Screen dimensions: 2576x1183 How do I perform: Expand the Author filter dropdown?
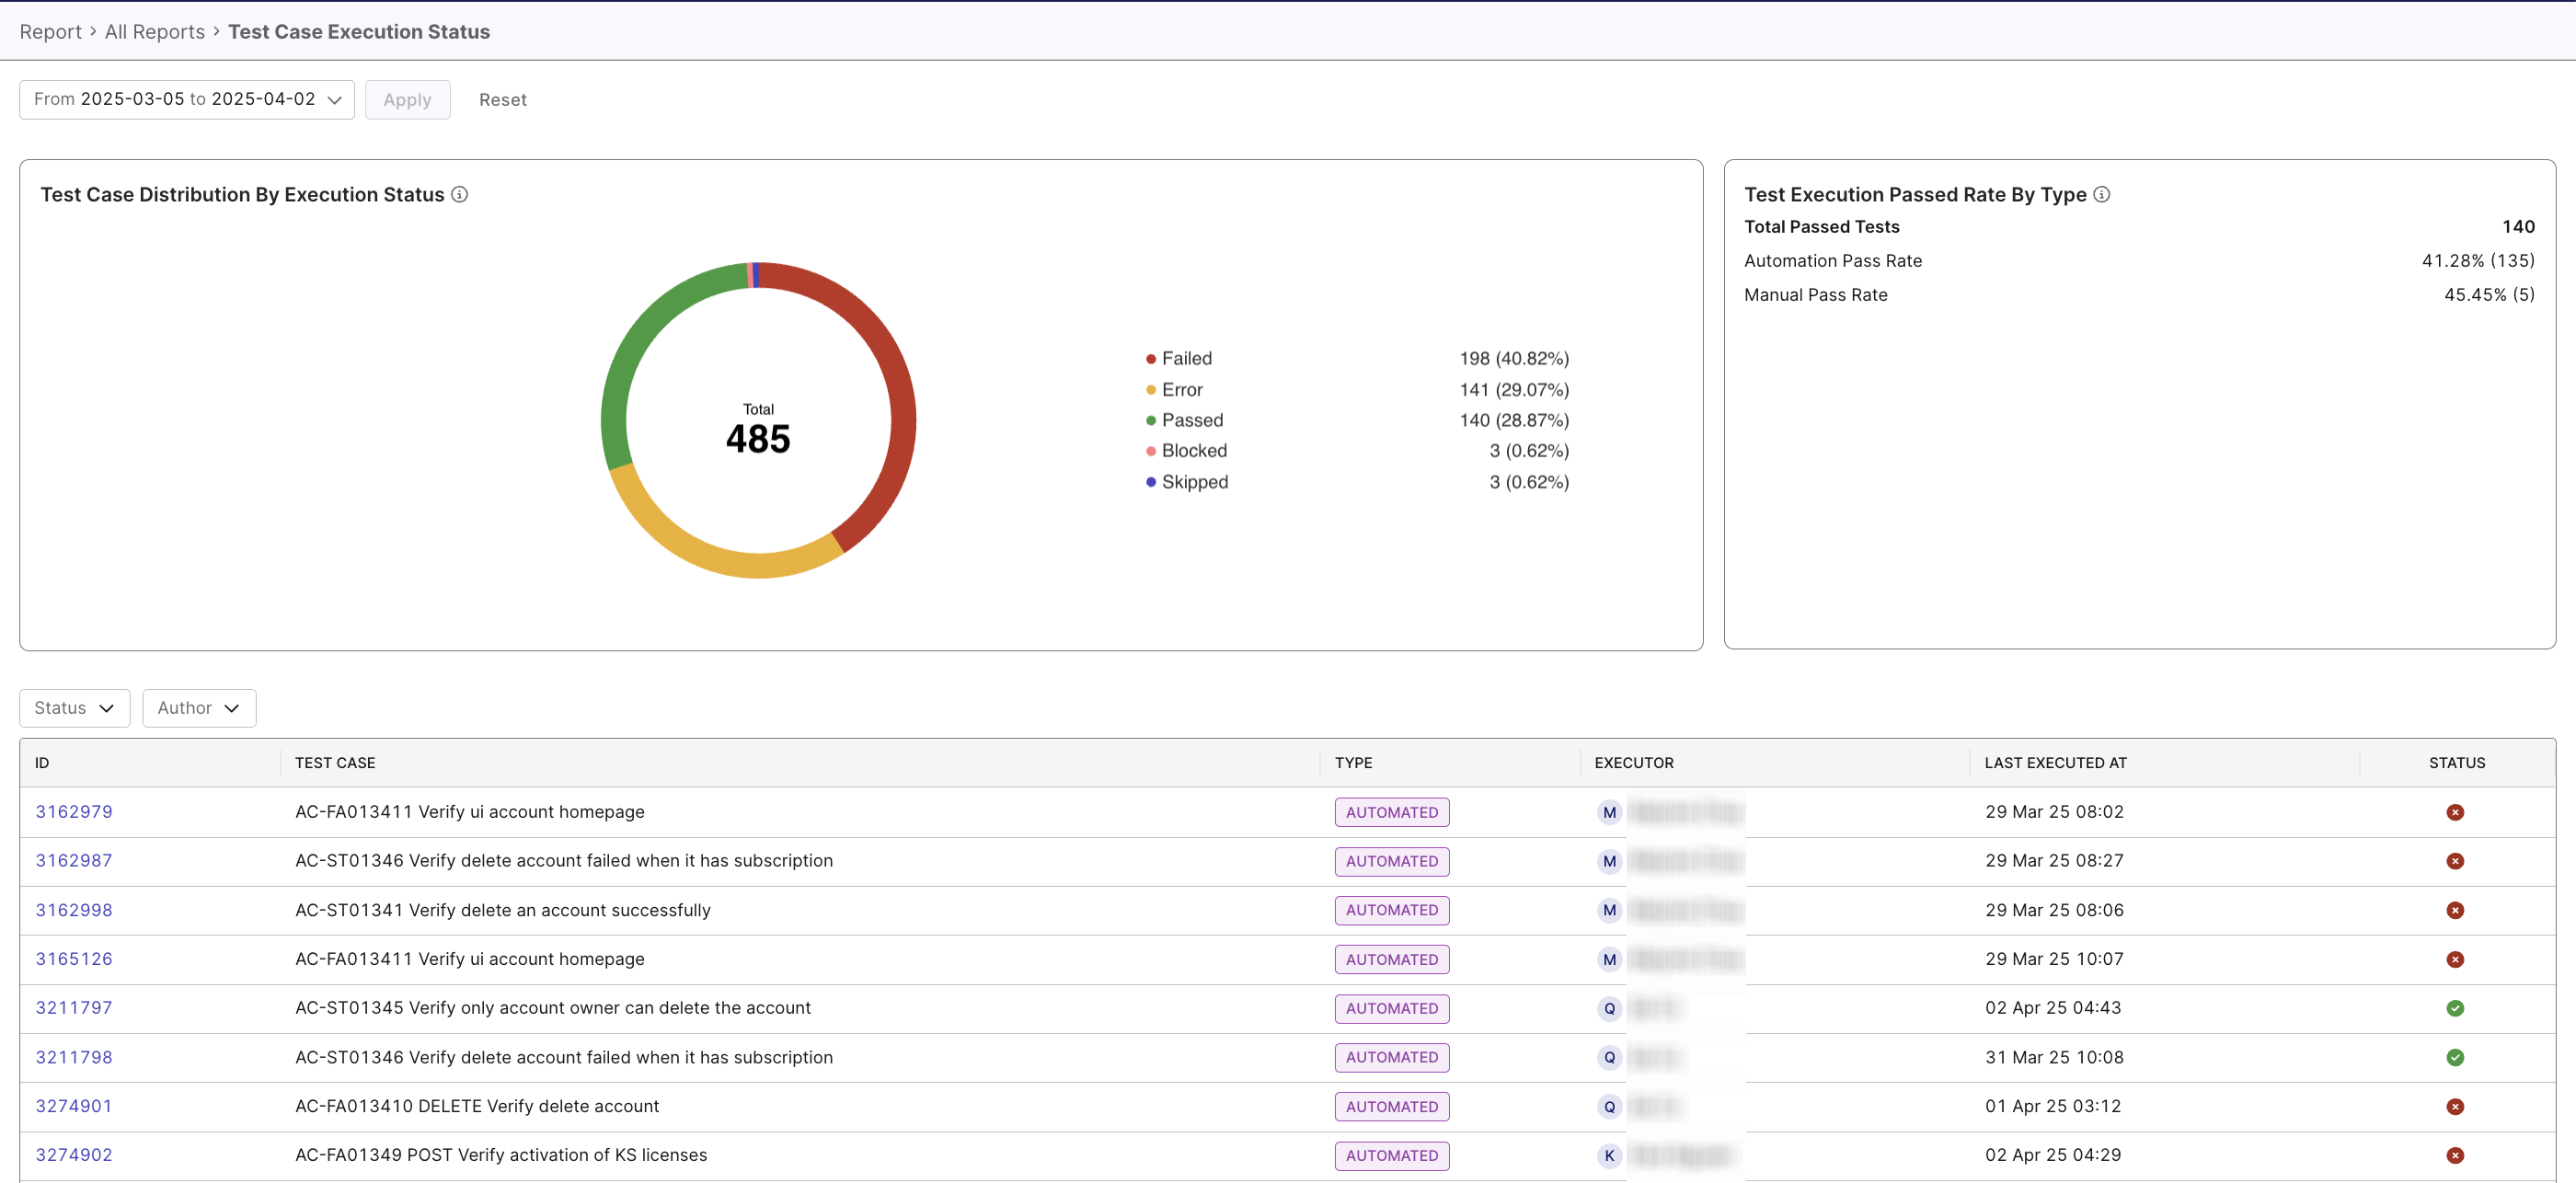click(198, 707)
